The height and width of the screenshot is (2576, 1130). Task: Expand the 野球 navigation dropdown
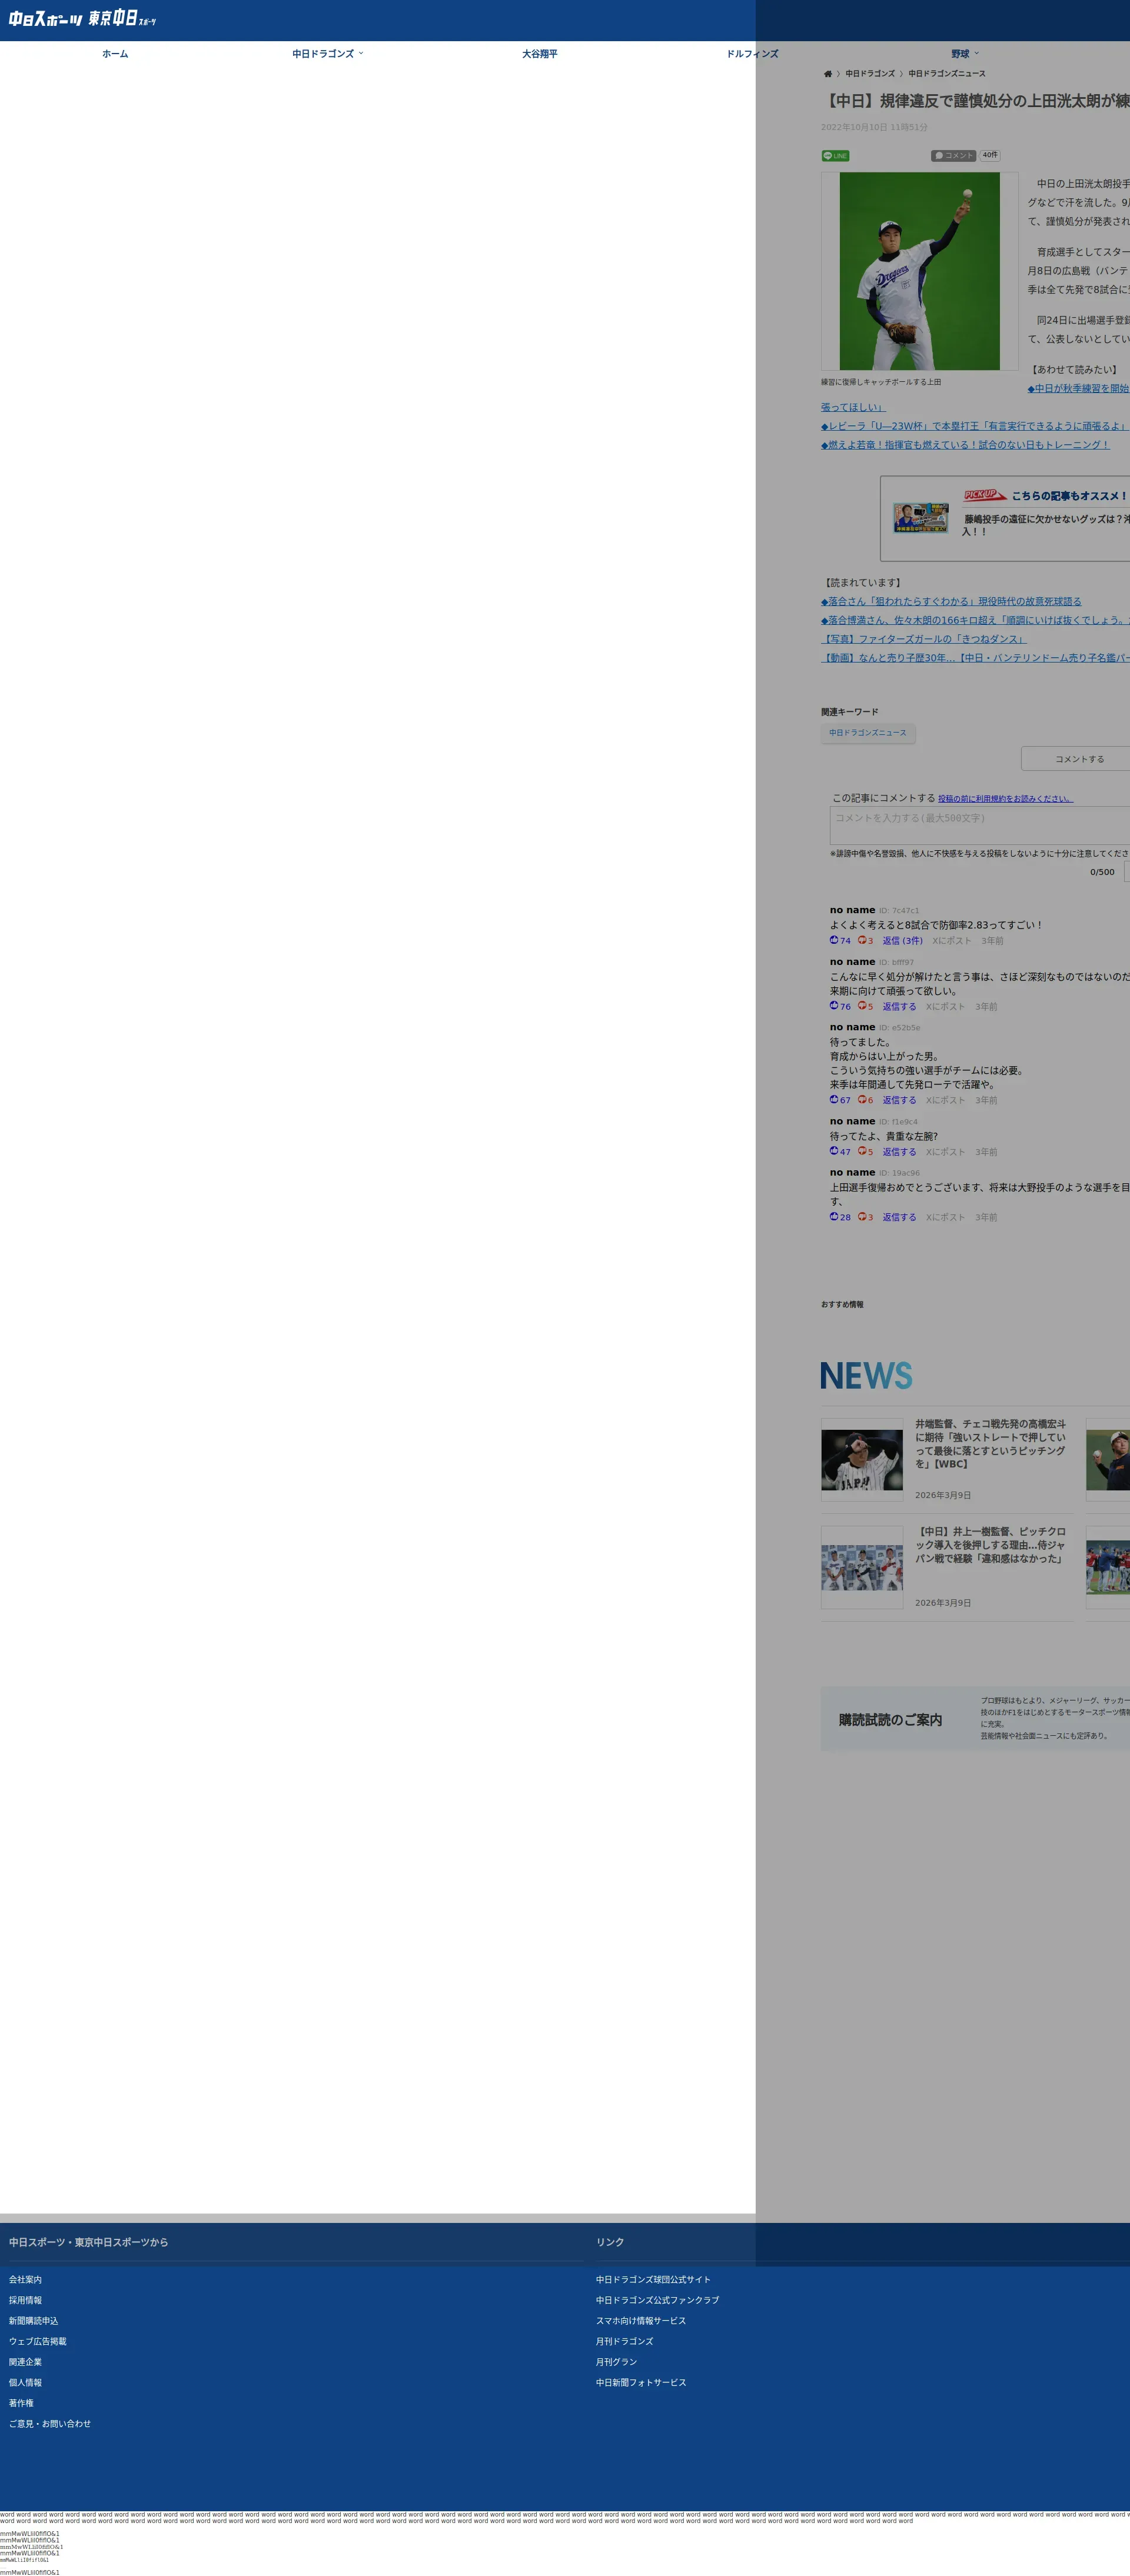tap(965, 54)
